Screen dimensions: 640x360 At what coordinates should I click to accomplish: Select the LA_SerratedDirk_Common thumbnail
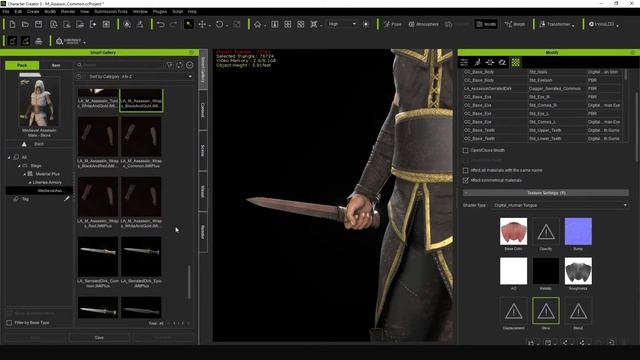coord(98,257)
